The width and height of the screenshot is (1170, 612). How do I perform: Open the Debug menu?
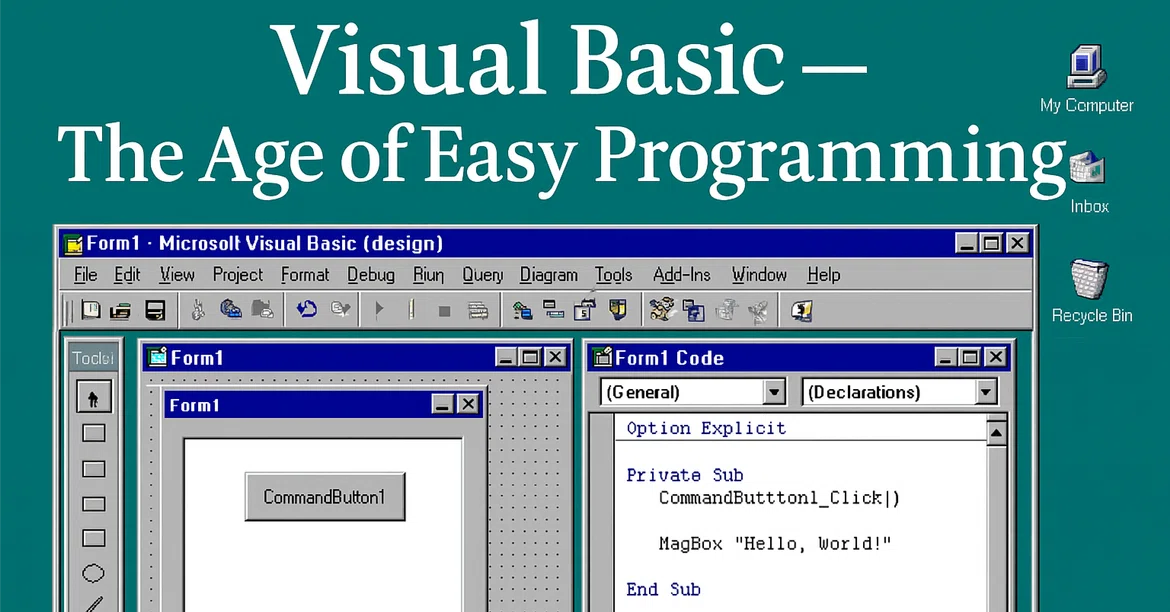[x=371, y=275]
